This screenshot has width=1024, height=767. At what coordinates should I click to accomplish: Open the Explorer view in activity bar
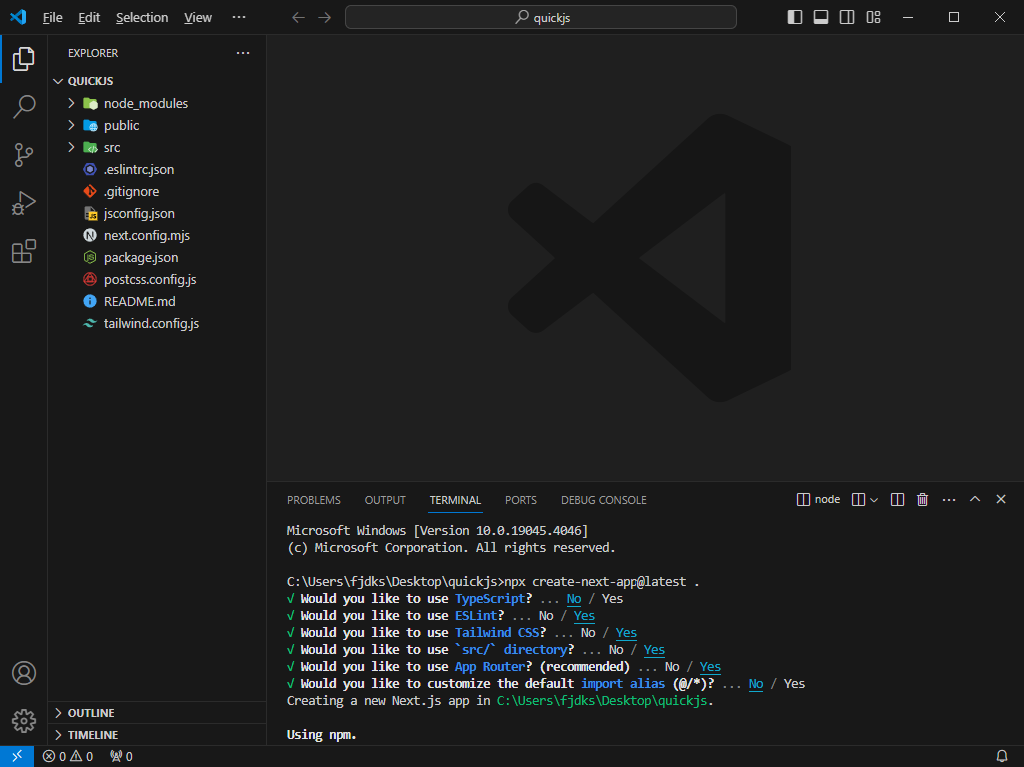(24, 59)
